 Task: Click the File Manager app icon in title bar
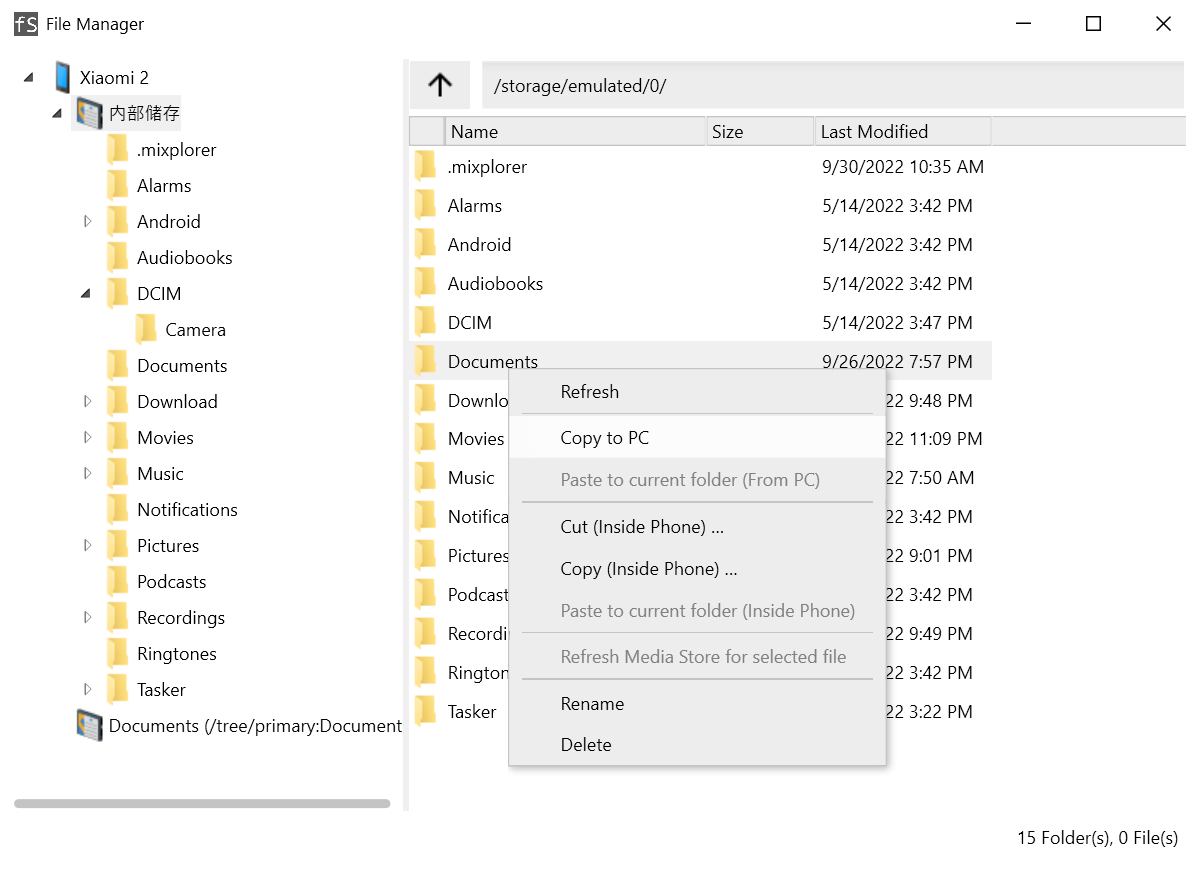point(26,24)
